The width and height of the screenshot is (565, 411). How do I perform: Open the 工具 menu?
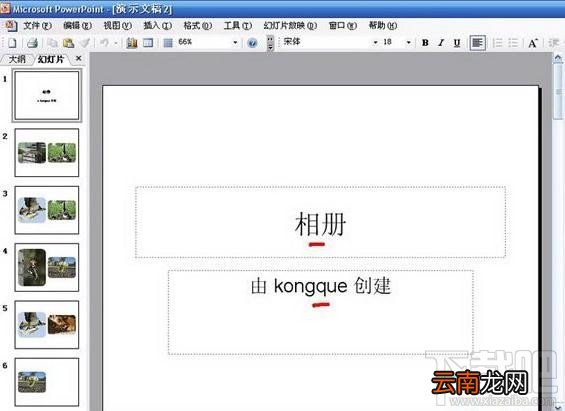tap(237, 26)
